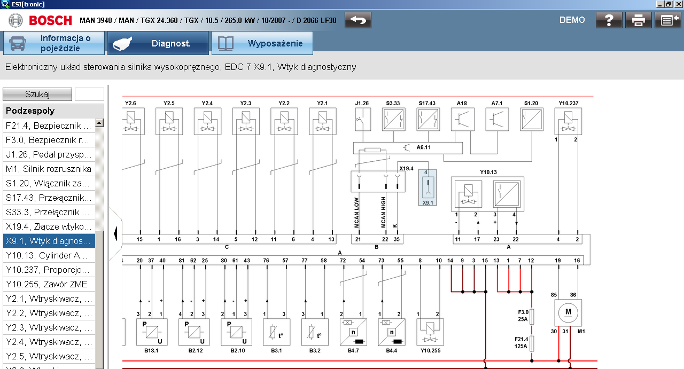This screenshot has height=369, width=684.
Task: Select the B18.1 pressure sensor symbol
Action: tap(151, 332)
